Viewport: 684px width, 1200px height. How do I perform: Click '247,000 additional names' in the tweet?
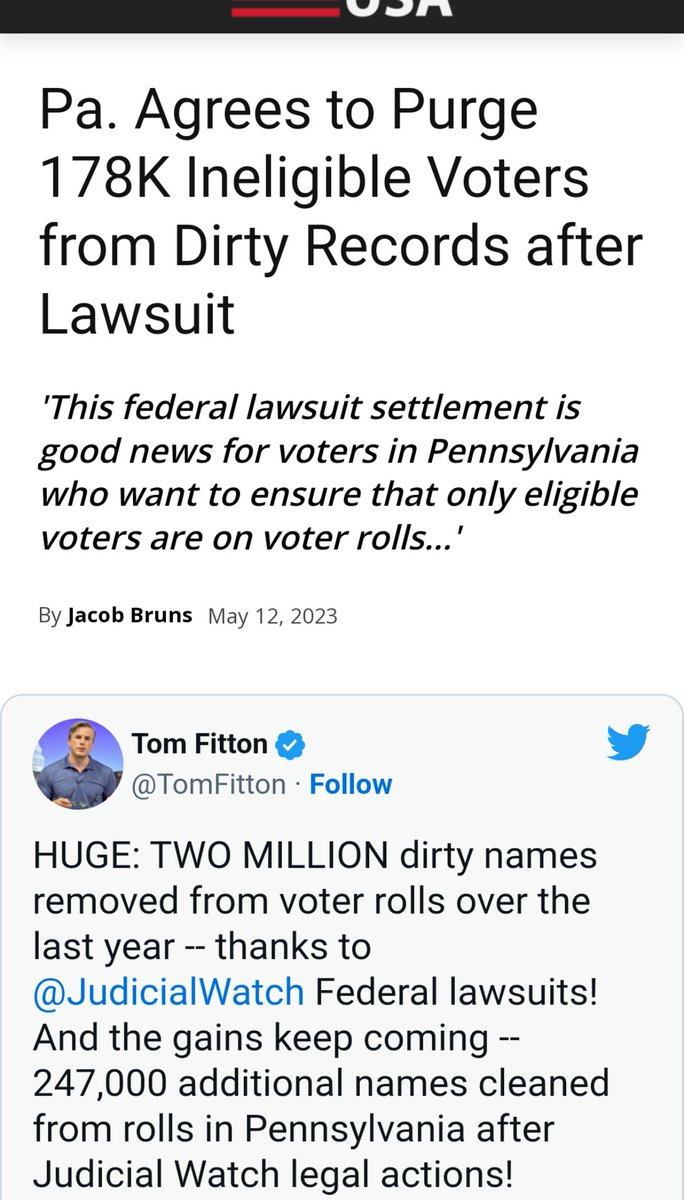coord(321,1083)
